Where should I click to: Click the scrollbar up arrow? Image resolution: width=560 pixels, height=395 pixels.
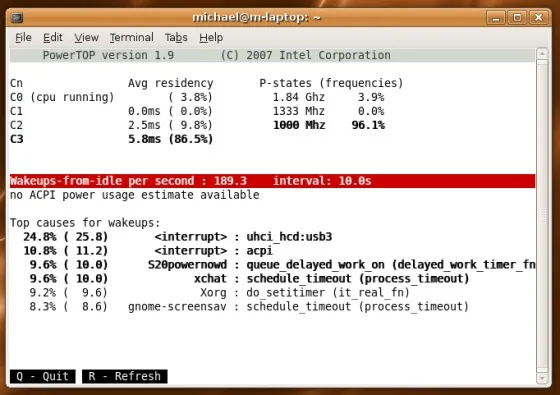(x=542, y=54)
